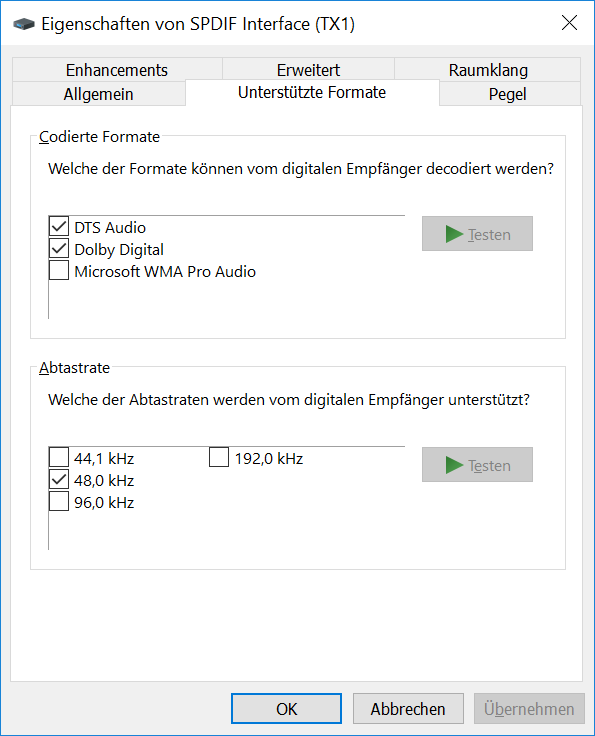
Task: Enable the 96,0 kHz sample rate
Action: 59,502
